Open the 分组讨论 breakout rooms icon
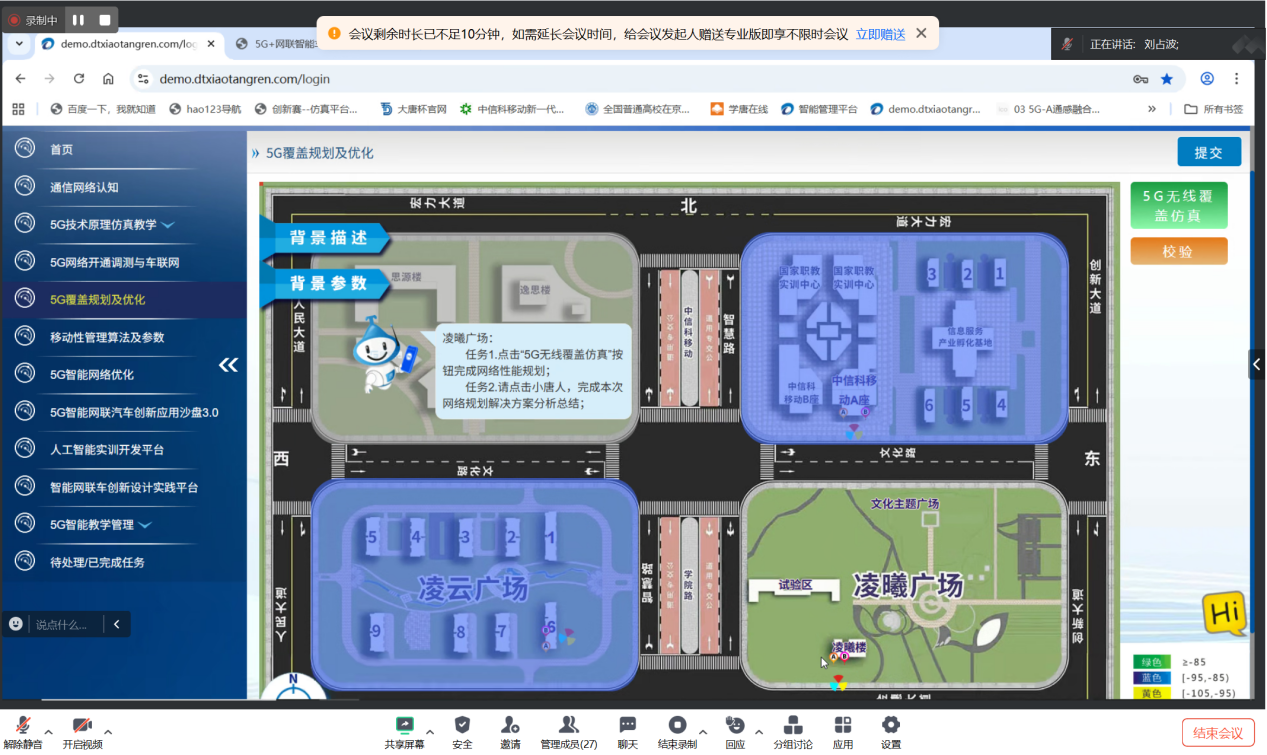The width and height of the screenshot is (1267, 755). click(793, 729)
